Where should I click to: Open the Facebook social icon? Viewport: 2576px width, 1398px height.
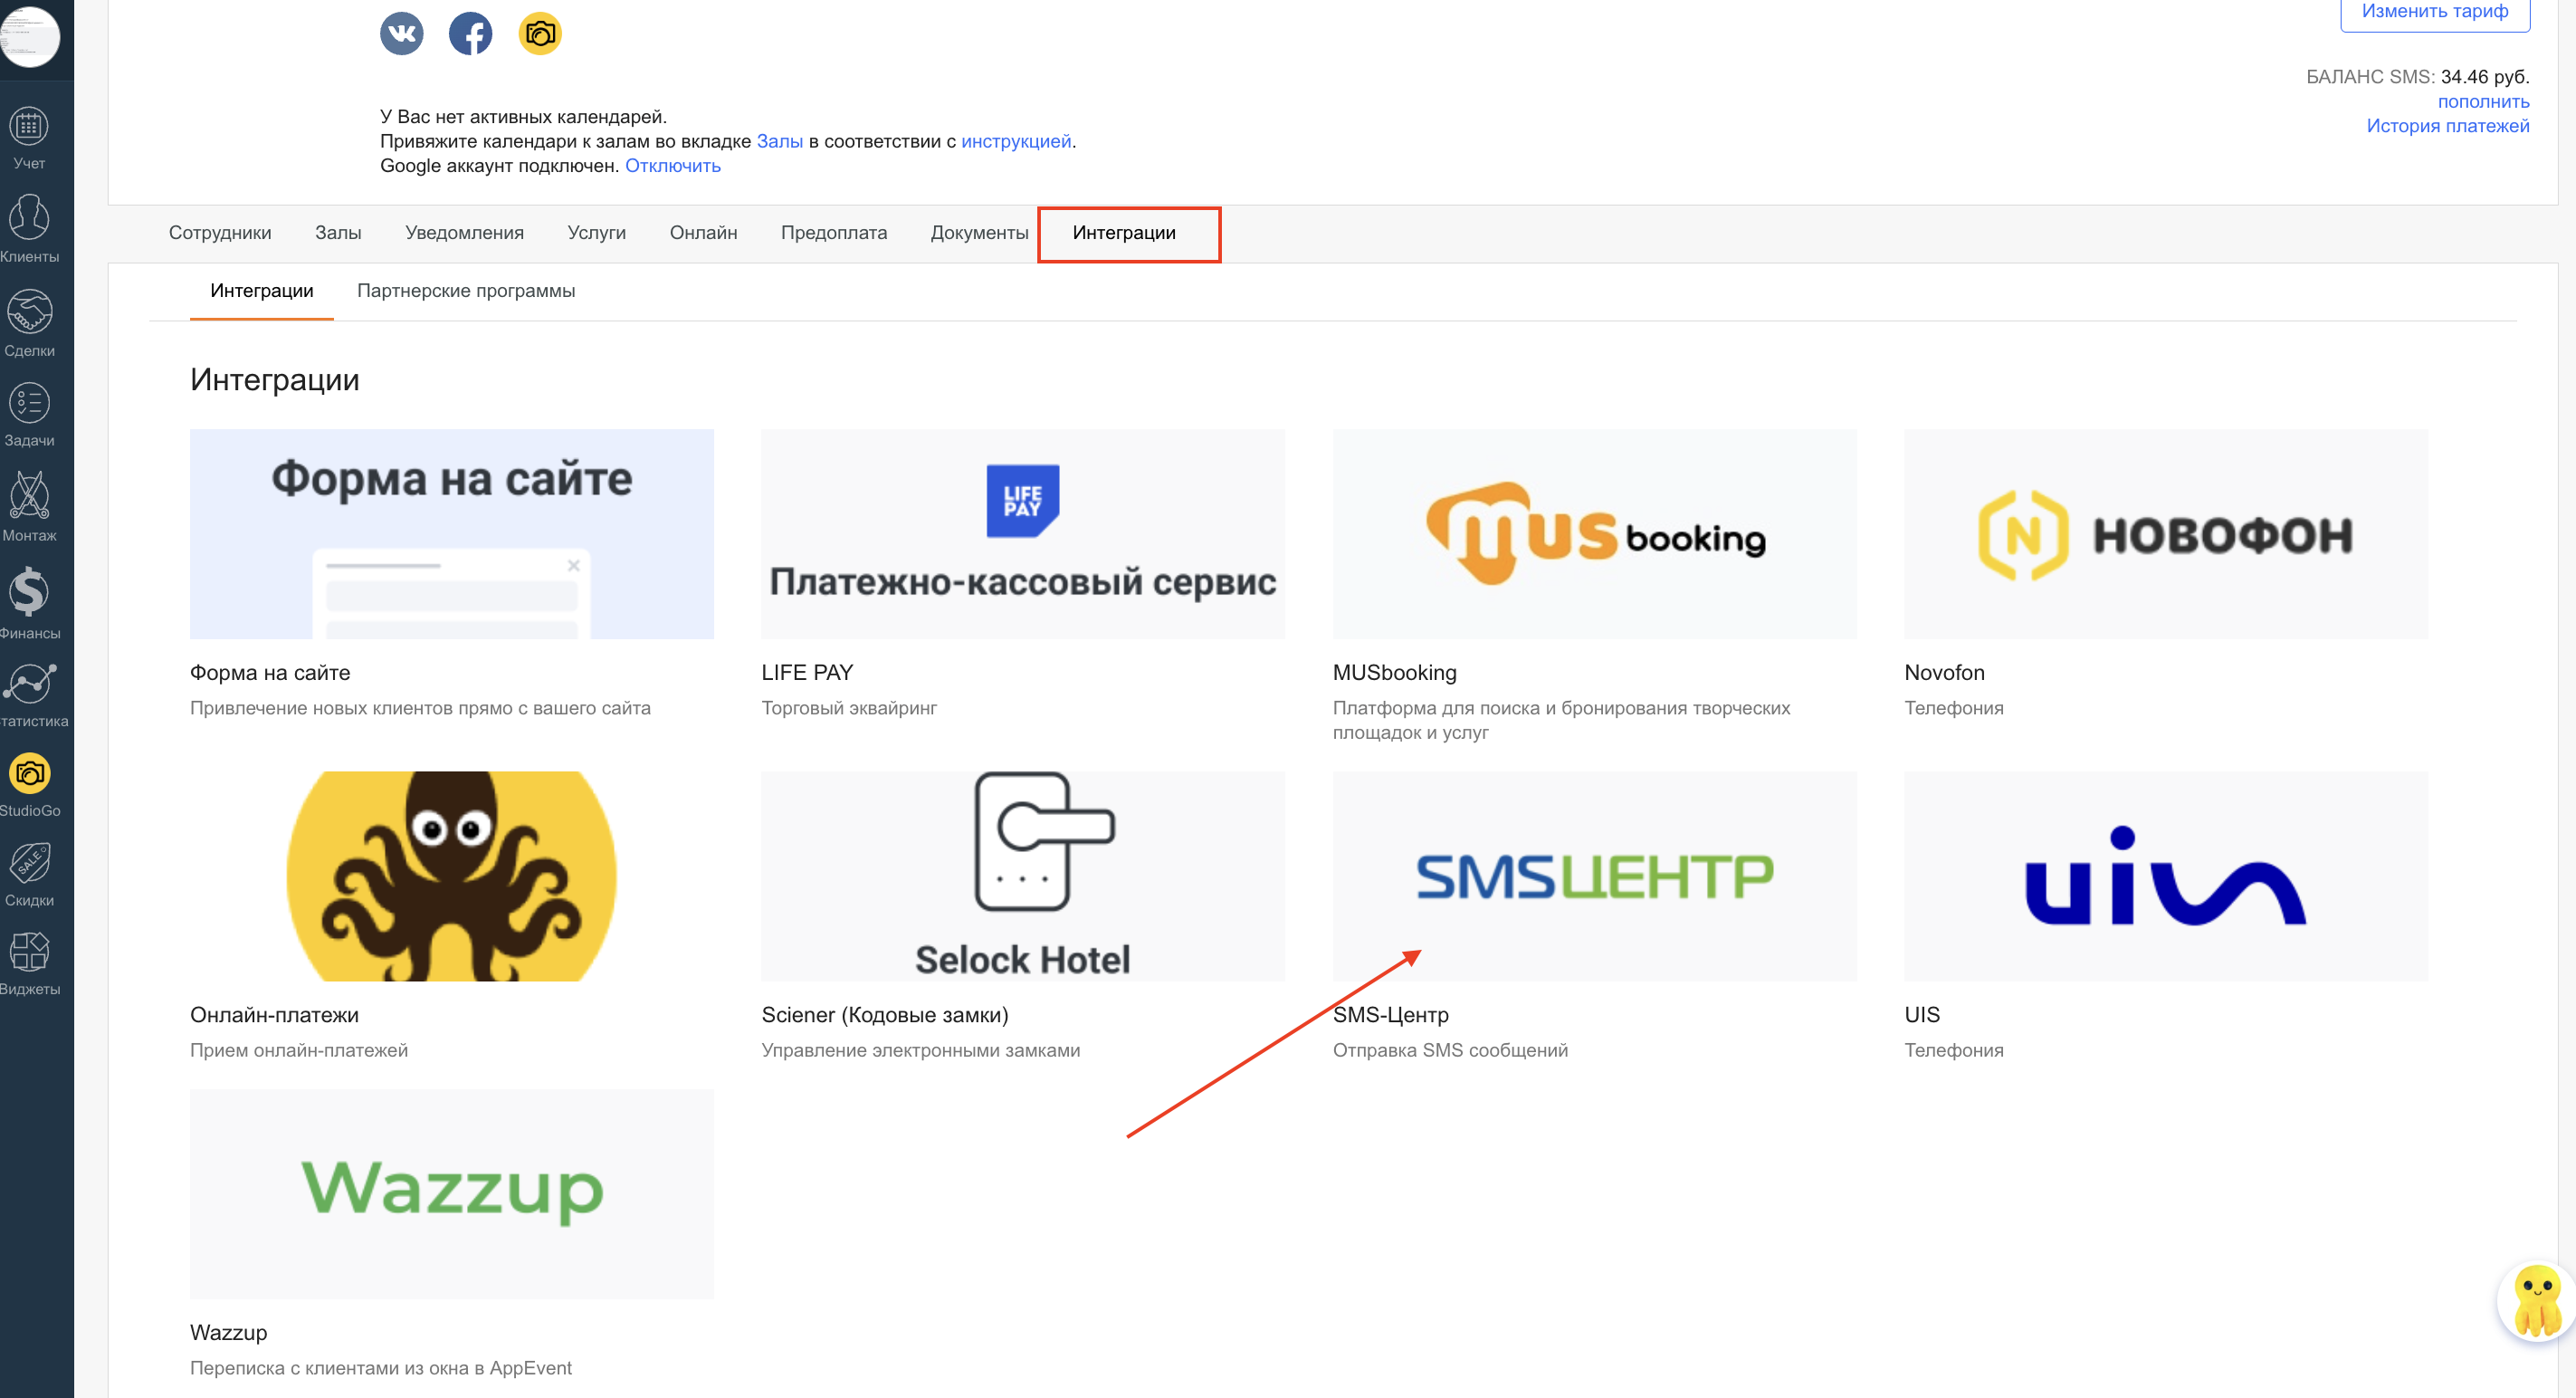click(x=470, y=33)
